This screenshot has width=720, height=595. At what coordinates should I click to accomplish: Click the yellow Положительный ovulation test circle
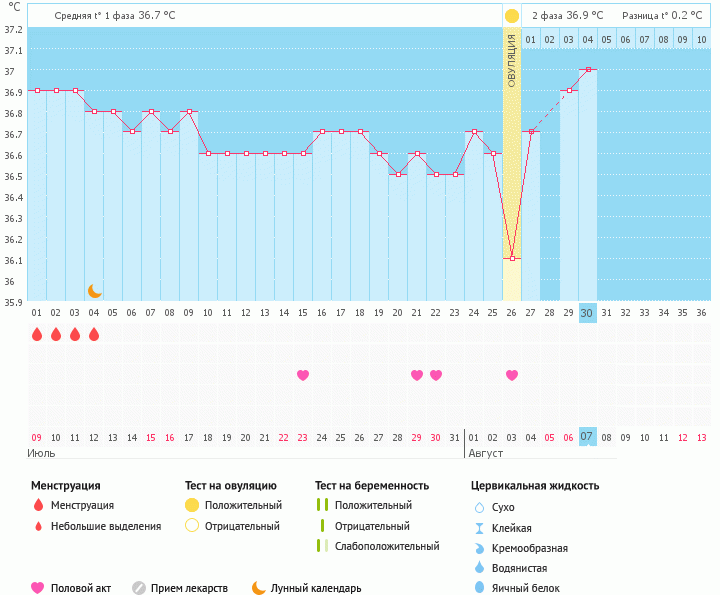click(192, 505)
